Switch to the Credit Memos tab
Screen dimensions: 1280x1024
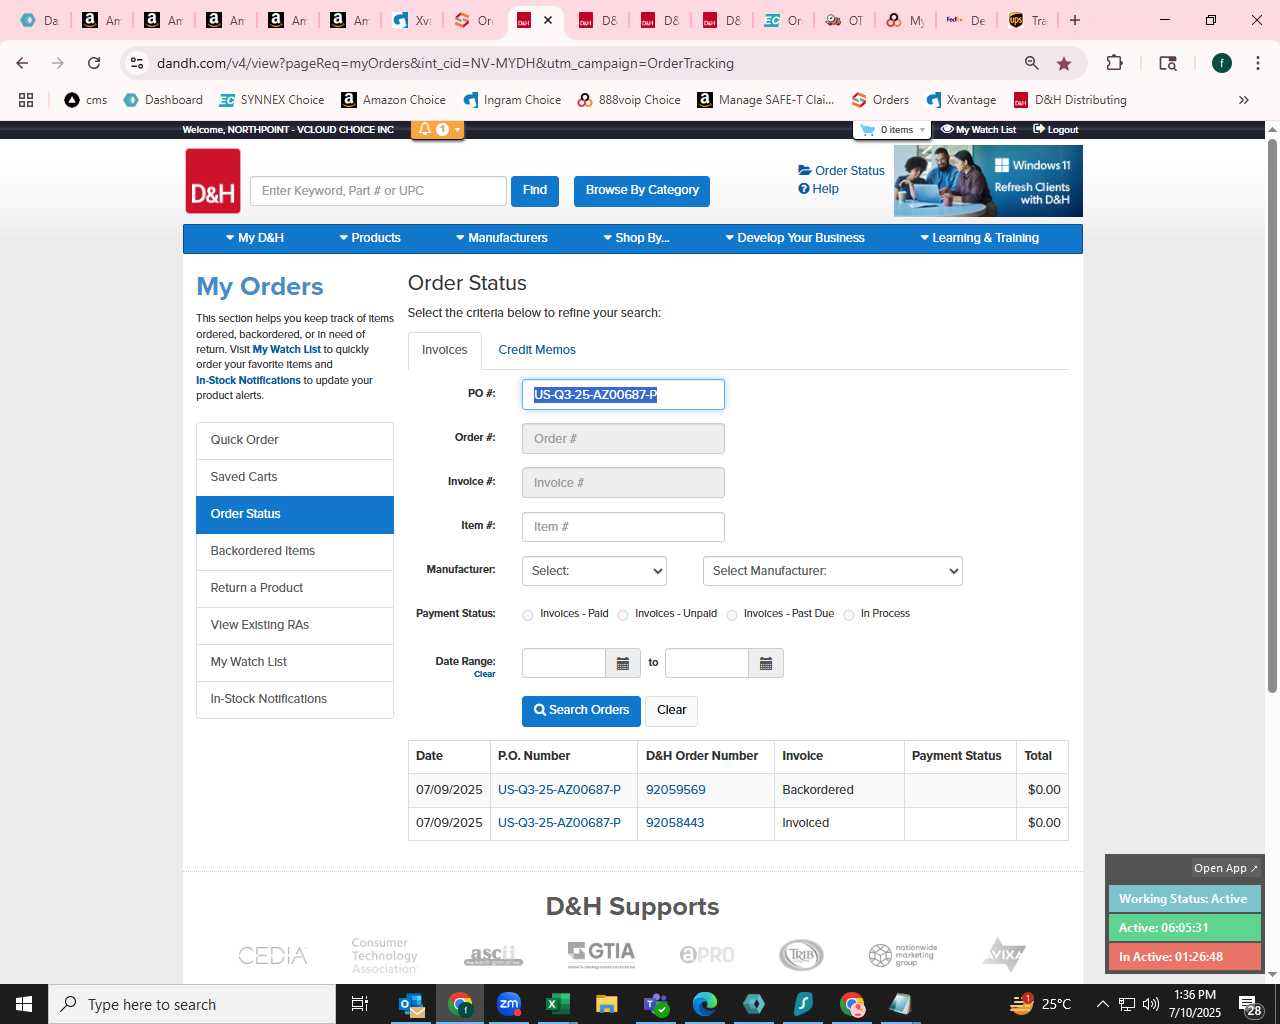coord(537,350)
